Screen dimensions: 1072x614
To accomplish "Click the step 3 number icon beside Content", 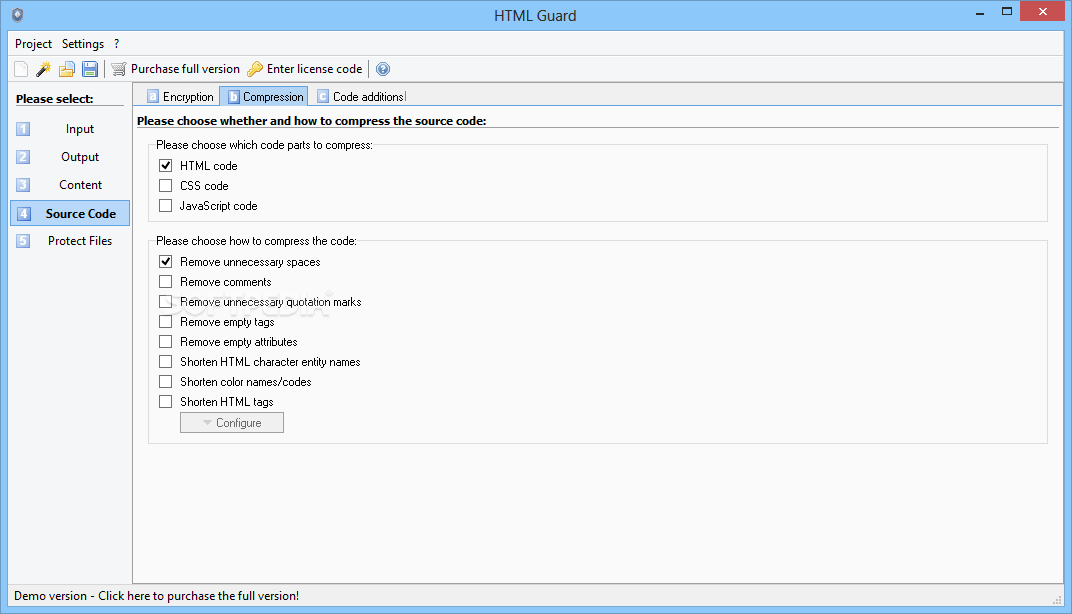I will point(23,185).
